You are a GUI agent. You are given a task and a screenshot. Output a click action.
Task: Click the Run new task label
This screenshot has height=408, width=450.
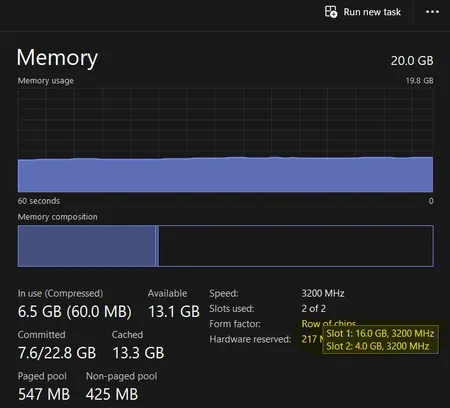tap(372, 12)
